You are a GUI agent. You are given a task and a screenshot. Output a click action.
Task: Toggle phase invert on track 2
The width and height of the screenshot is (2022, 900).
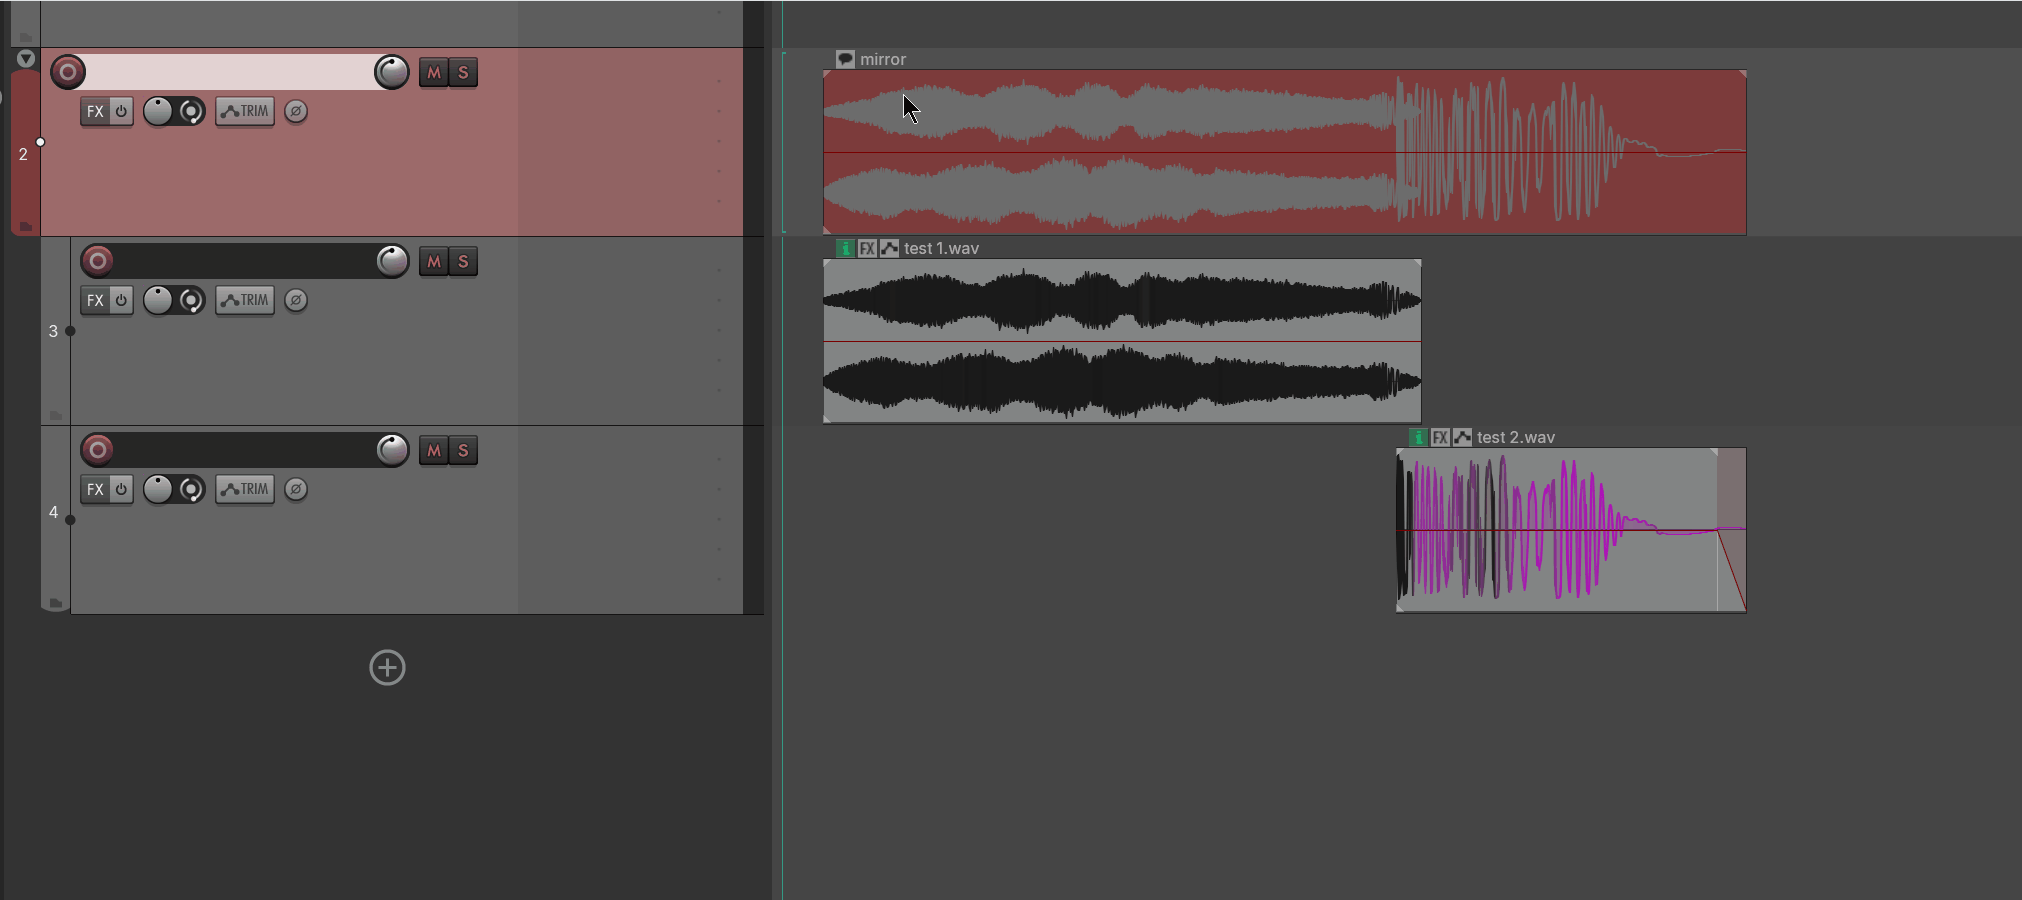[x=296, y=111]
